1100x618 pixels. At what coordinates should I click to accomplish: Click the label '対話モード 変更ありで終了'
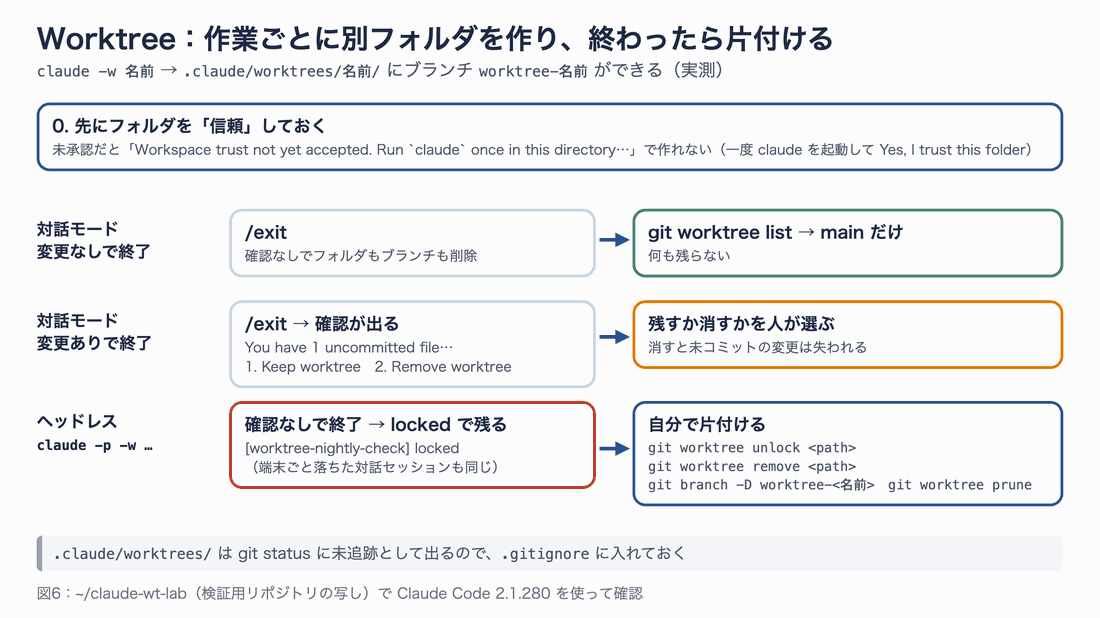pos(94,332)
